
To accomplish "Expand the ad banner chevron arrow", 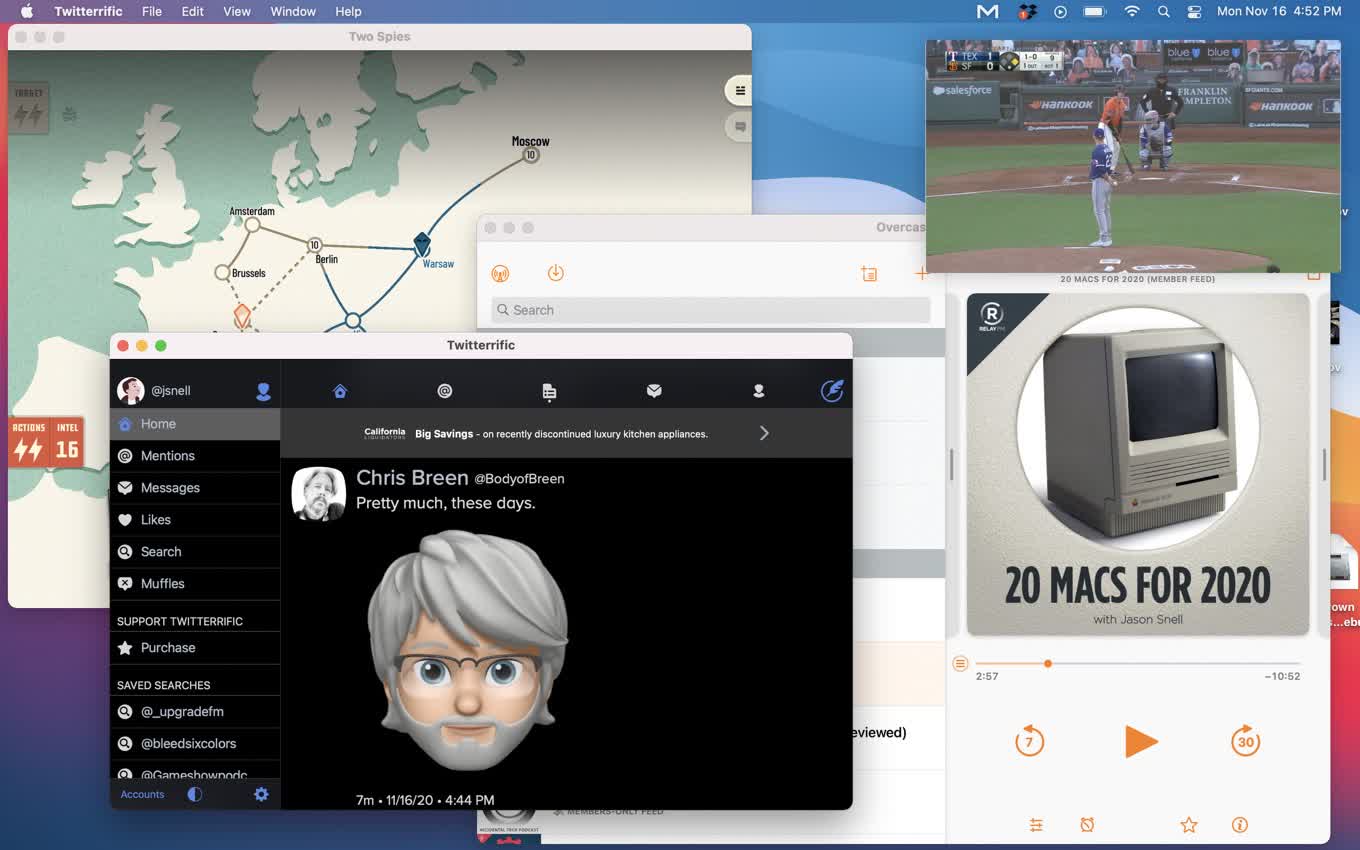I will [764, 433].
